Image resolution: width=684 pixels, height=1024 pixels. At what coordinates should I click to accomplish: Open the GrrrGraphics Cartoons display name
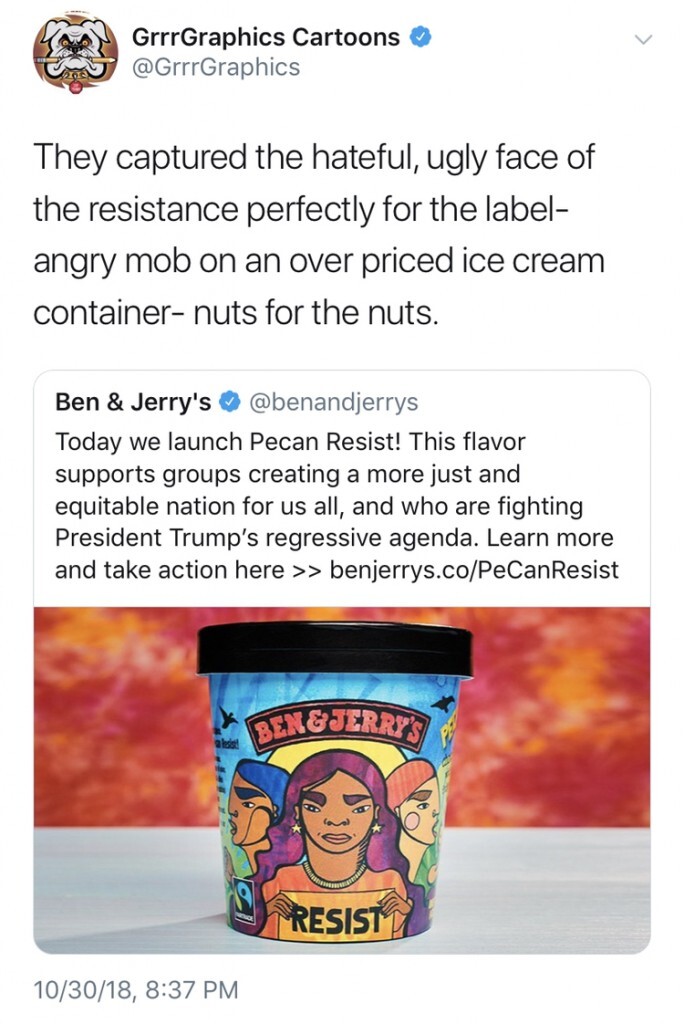pos(266,38)
